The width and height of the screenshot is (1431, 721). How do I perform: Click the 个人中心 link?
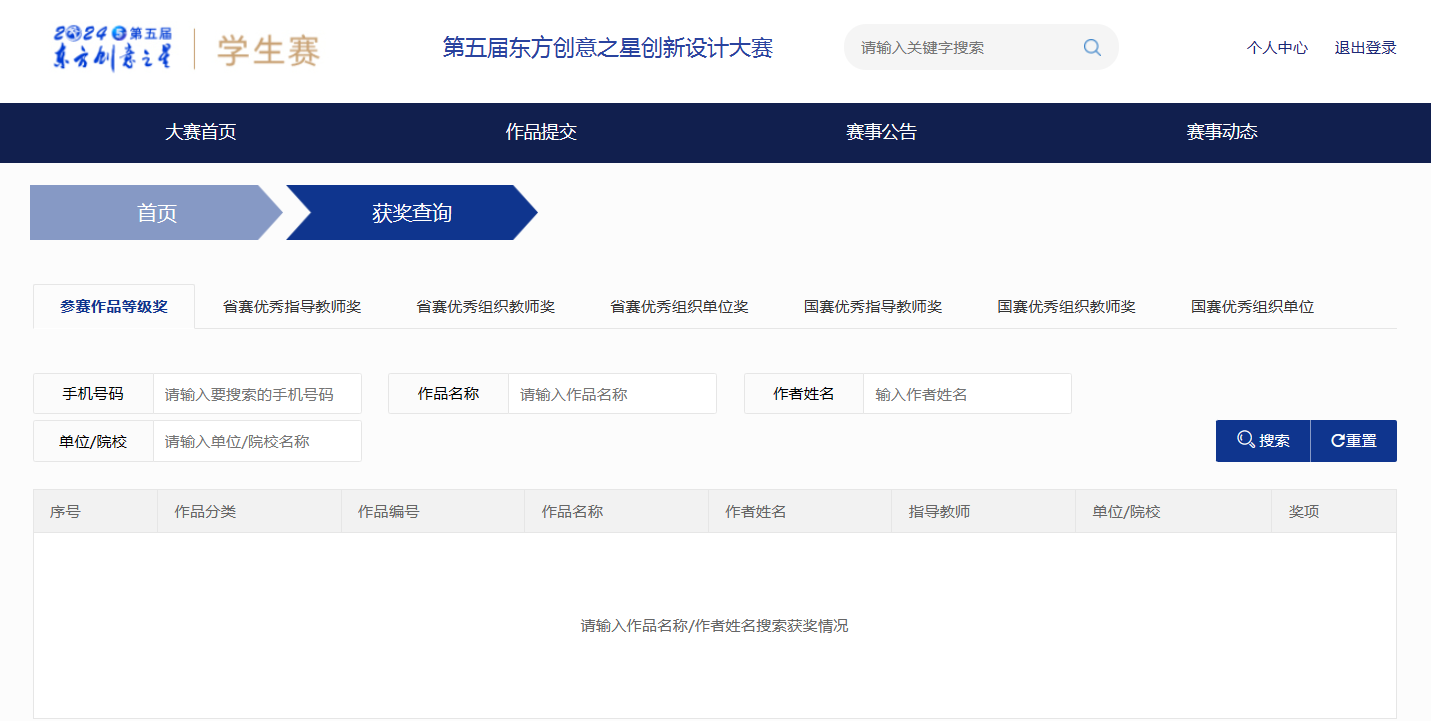pyautogui.click(x=1277, y=48)
